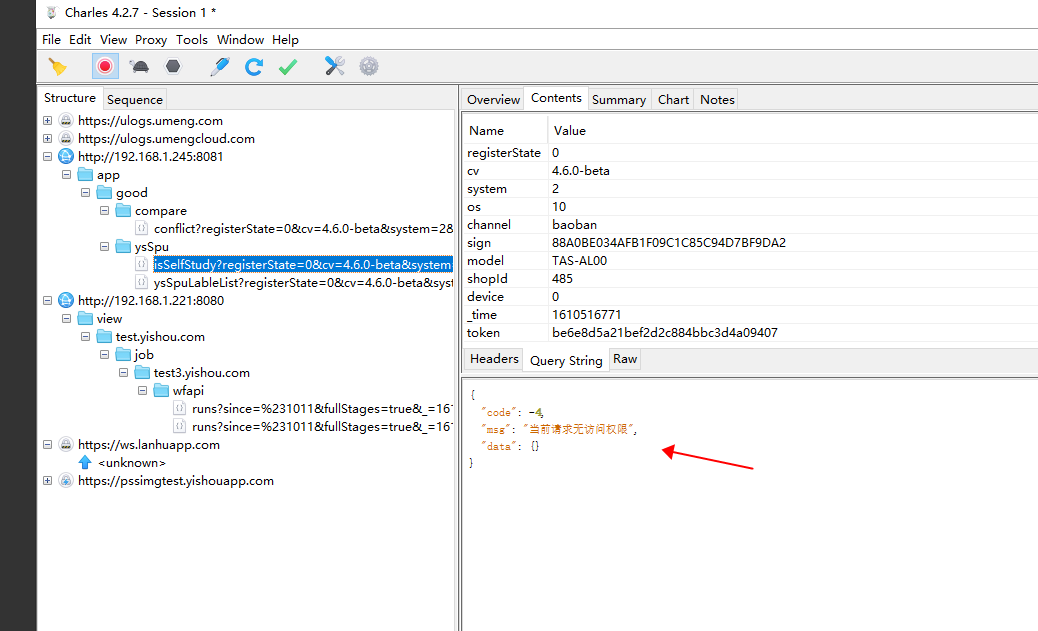The width and height of the screenshot is (1038, 631).
Task: Click the green checkmark Validate icon
Action: click(288, 67)
